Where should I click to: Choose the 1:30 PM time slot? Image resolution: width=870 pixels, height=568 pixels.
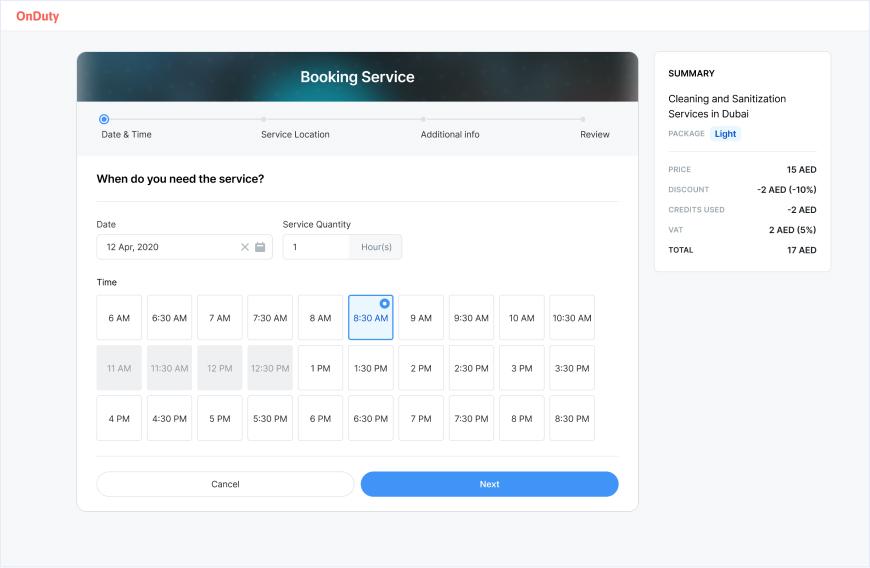click(371, 368)
